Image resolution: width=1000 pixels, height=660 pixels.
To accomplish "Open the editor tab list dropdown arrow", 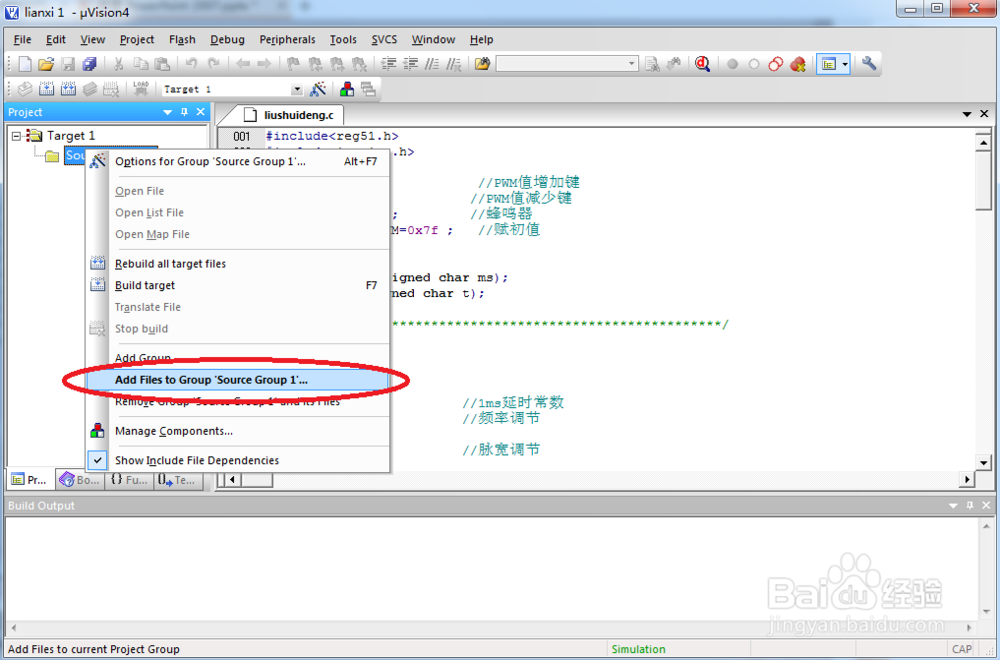I will [x=967, y=114].
